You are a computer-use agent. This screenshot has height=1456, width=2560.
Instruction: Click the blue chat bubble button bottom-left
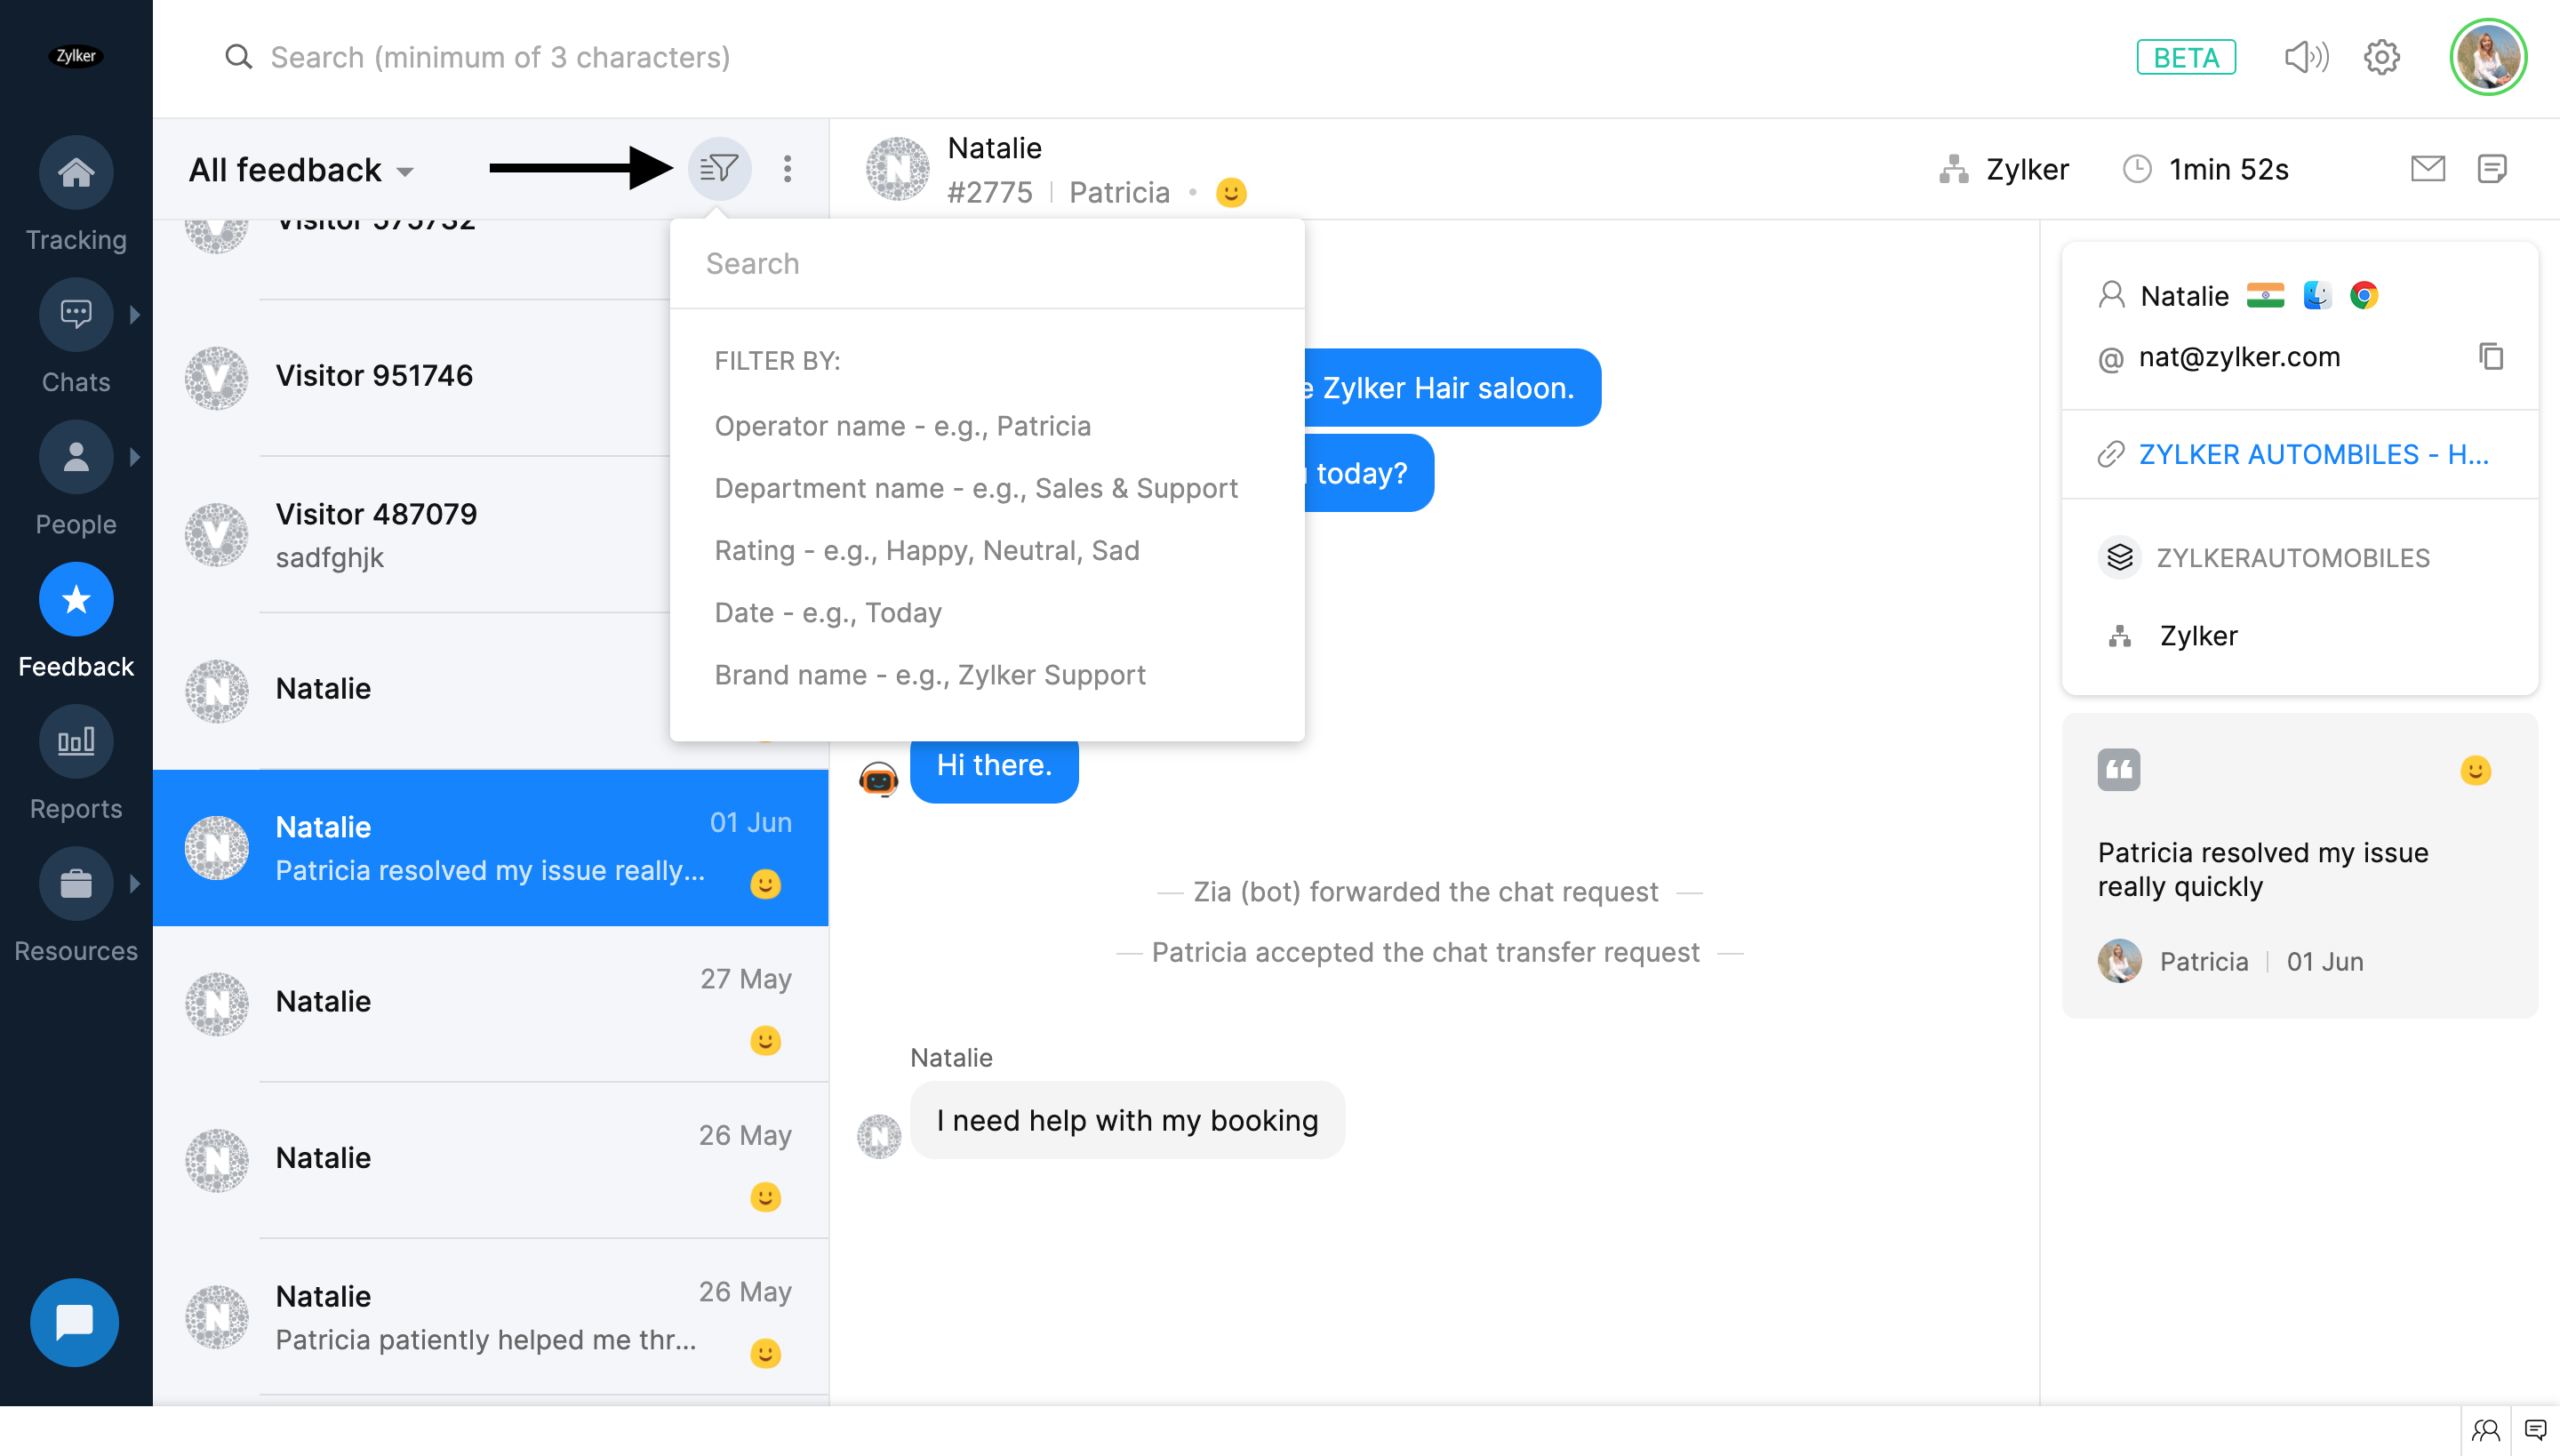pyautogui.click(x=75, y=1322)
